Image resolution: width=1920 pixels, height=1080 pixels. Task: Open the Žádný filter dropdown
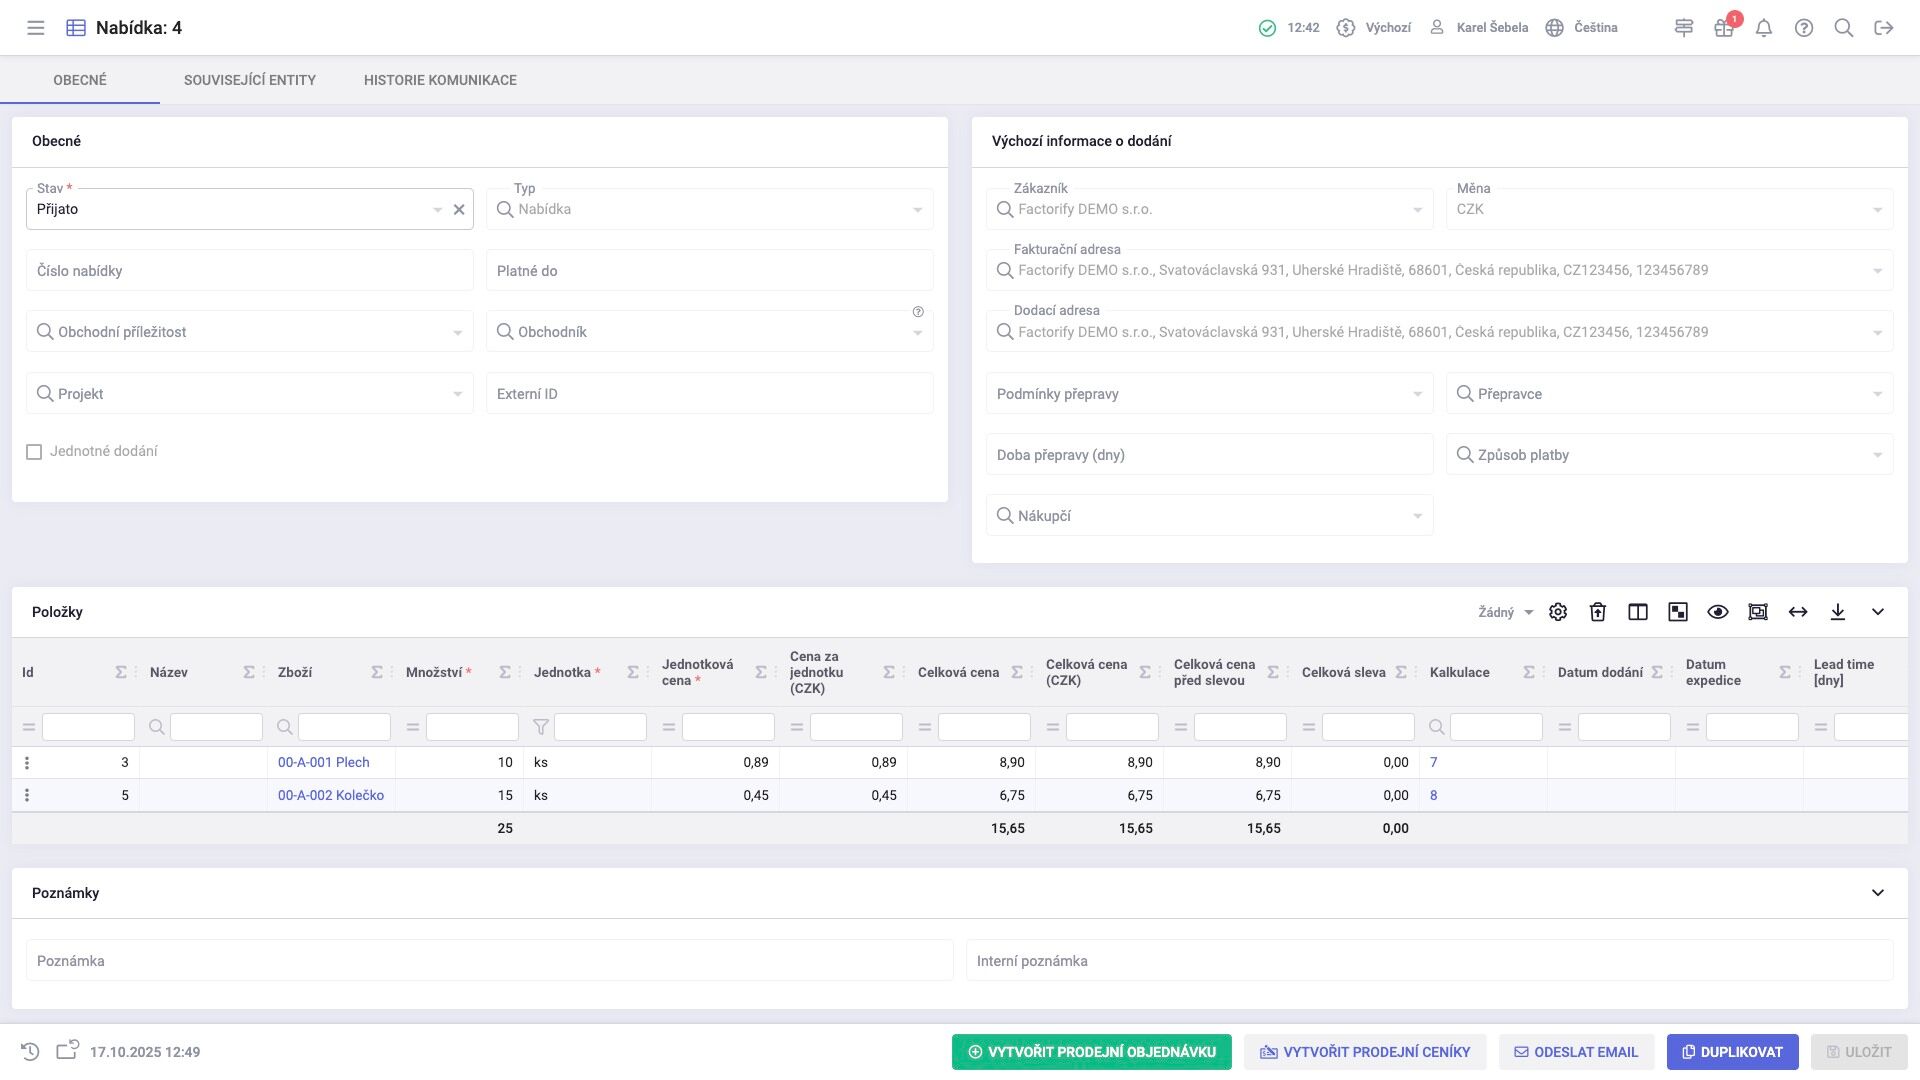1506,612
